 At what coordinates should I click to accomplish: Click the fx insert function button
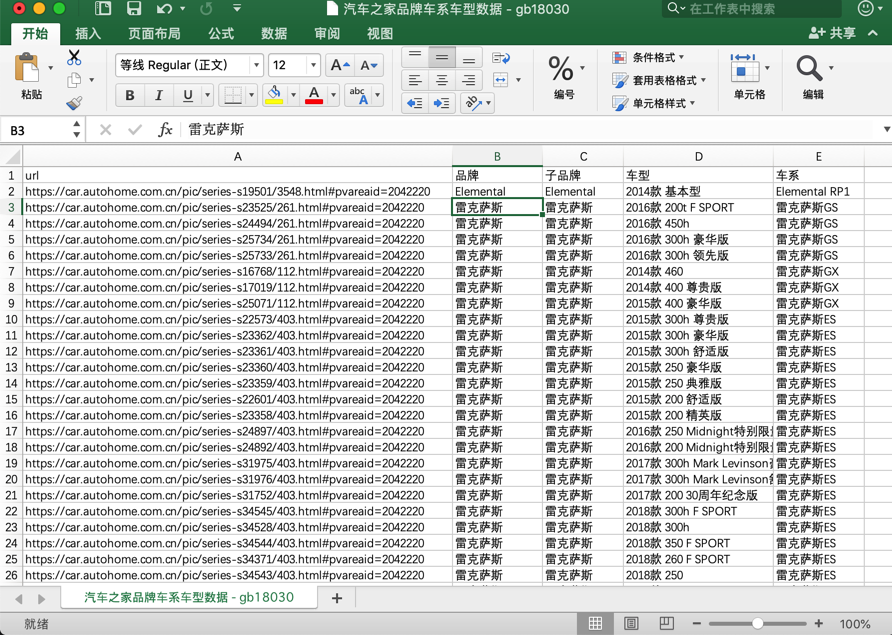tap(165, 129)
